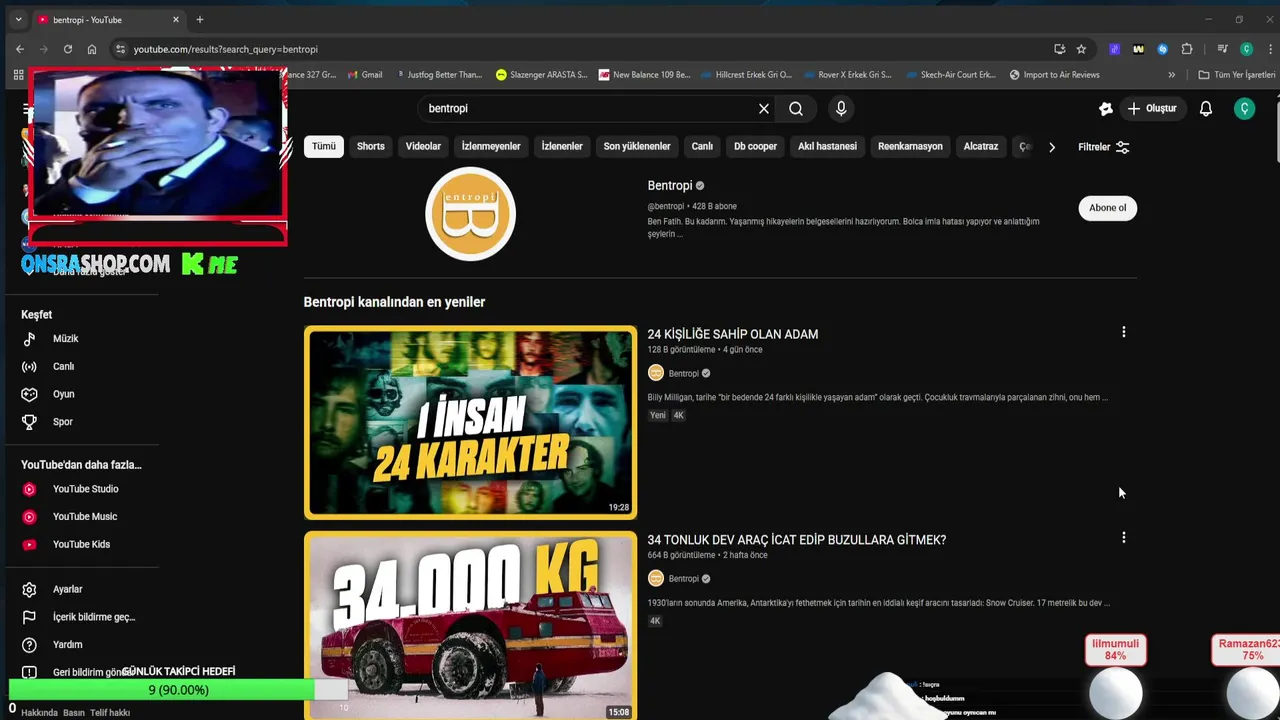Open the Import to Air Reviews bookmark
The height and width of the screenshot is (720, 1280).
(x=1054, y=75)
